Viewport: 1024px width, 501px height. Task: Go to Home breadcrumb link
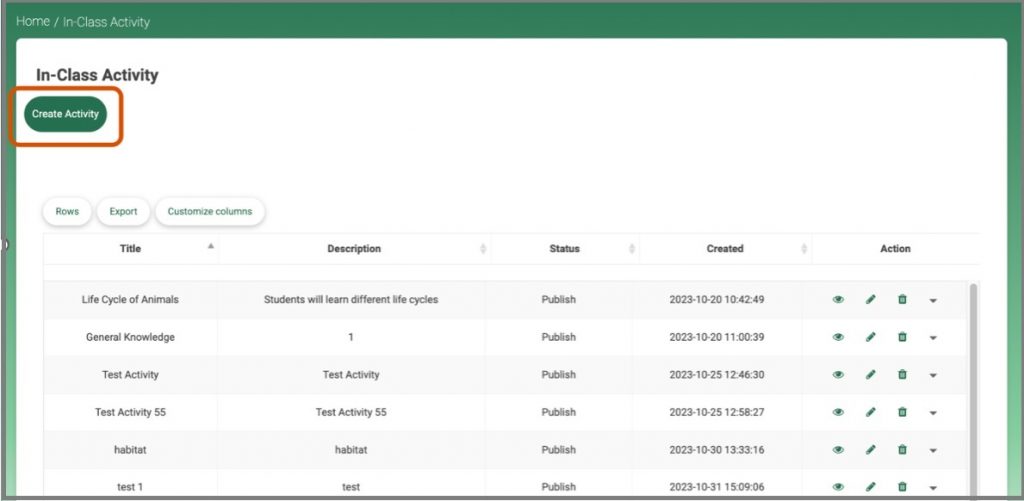33,21
